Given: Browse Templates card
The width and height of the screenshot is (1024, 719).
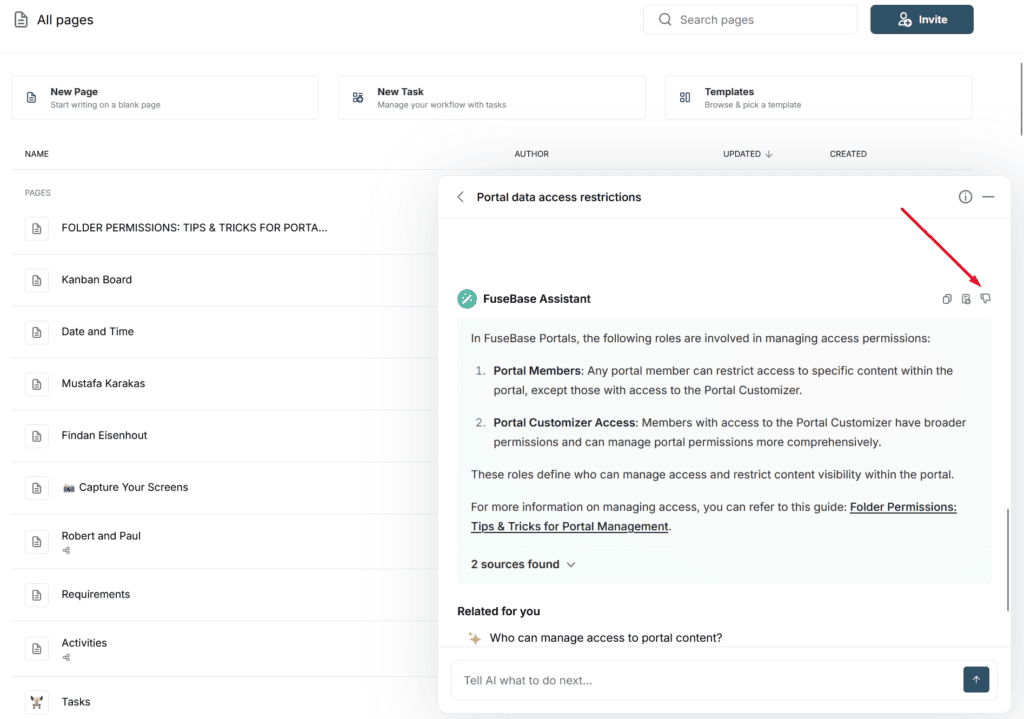Looking at the screenshot, I should (818, 97).
